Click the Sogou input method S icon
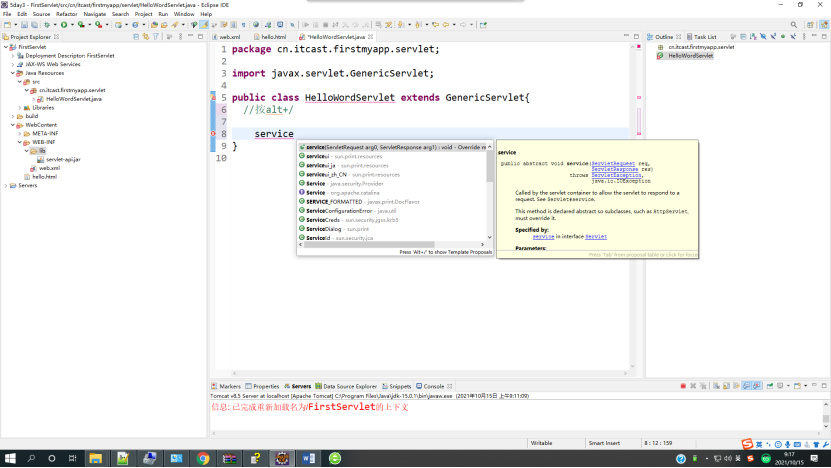 (747, 444)
